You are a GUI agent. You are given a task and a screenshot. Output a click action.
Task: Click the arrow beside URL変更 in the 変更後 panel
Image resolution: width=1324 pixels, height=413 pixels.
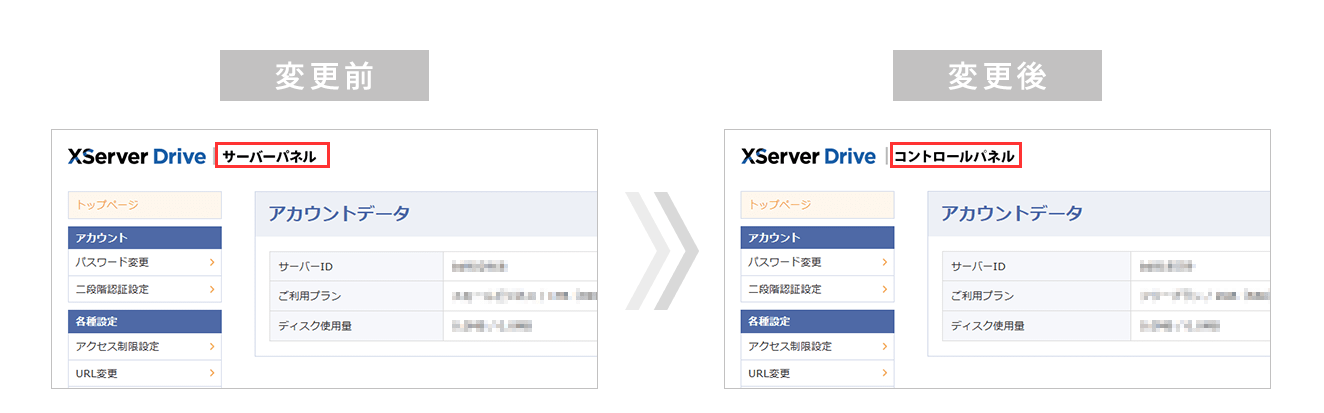click(x=885, y=374)
